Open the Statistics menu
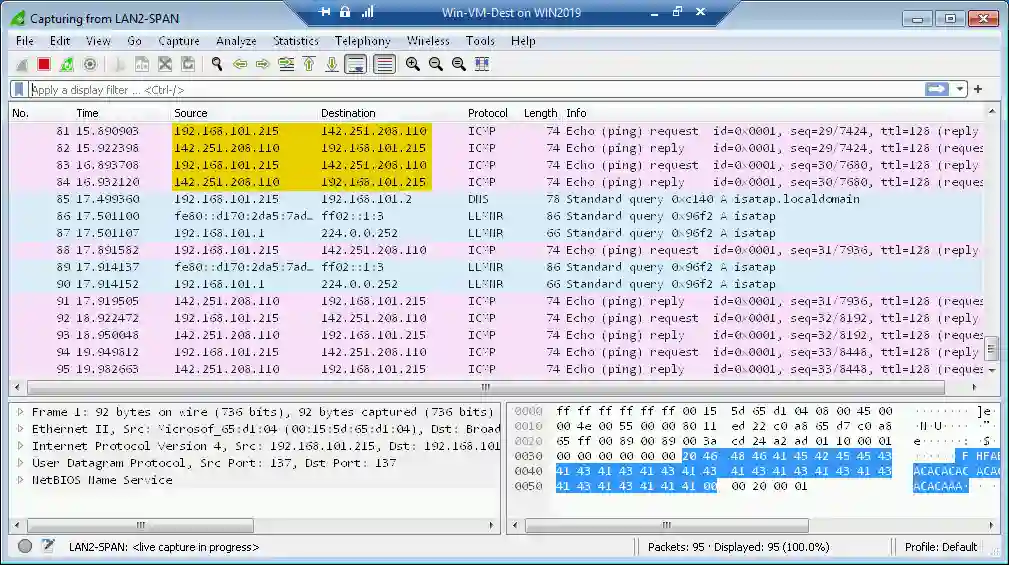 [295, 41]
